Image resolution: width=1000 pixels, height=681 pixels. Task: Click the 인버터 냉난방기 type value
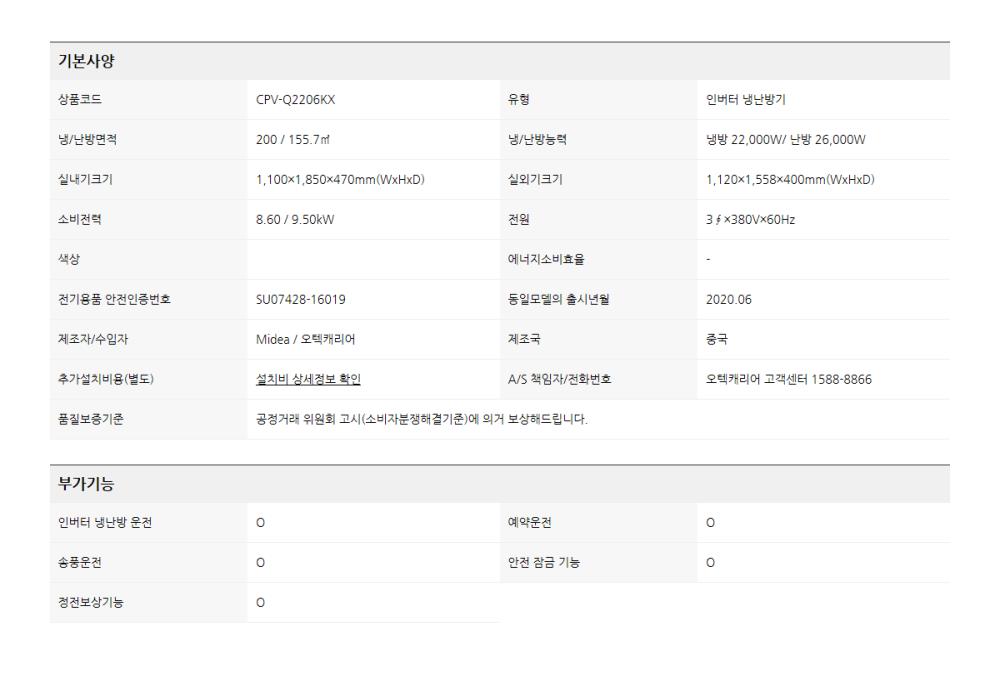752,99
